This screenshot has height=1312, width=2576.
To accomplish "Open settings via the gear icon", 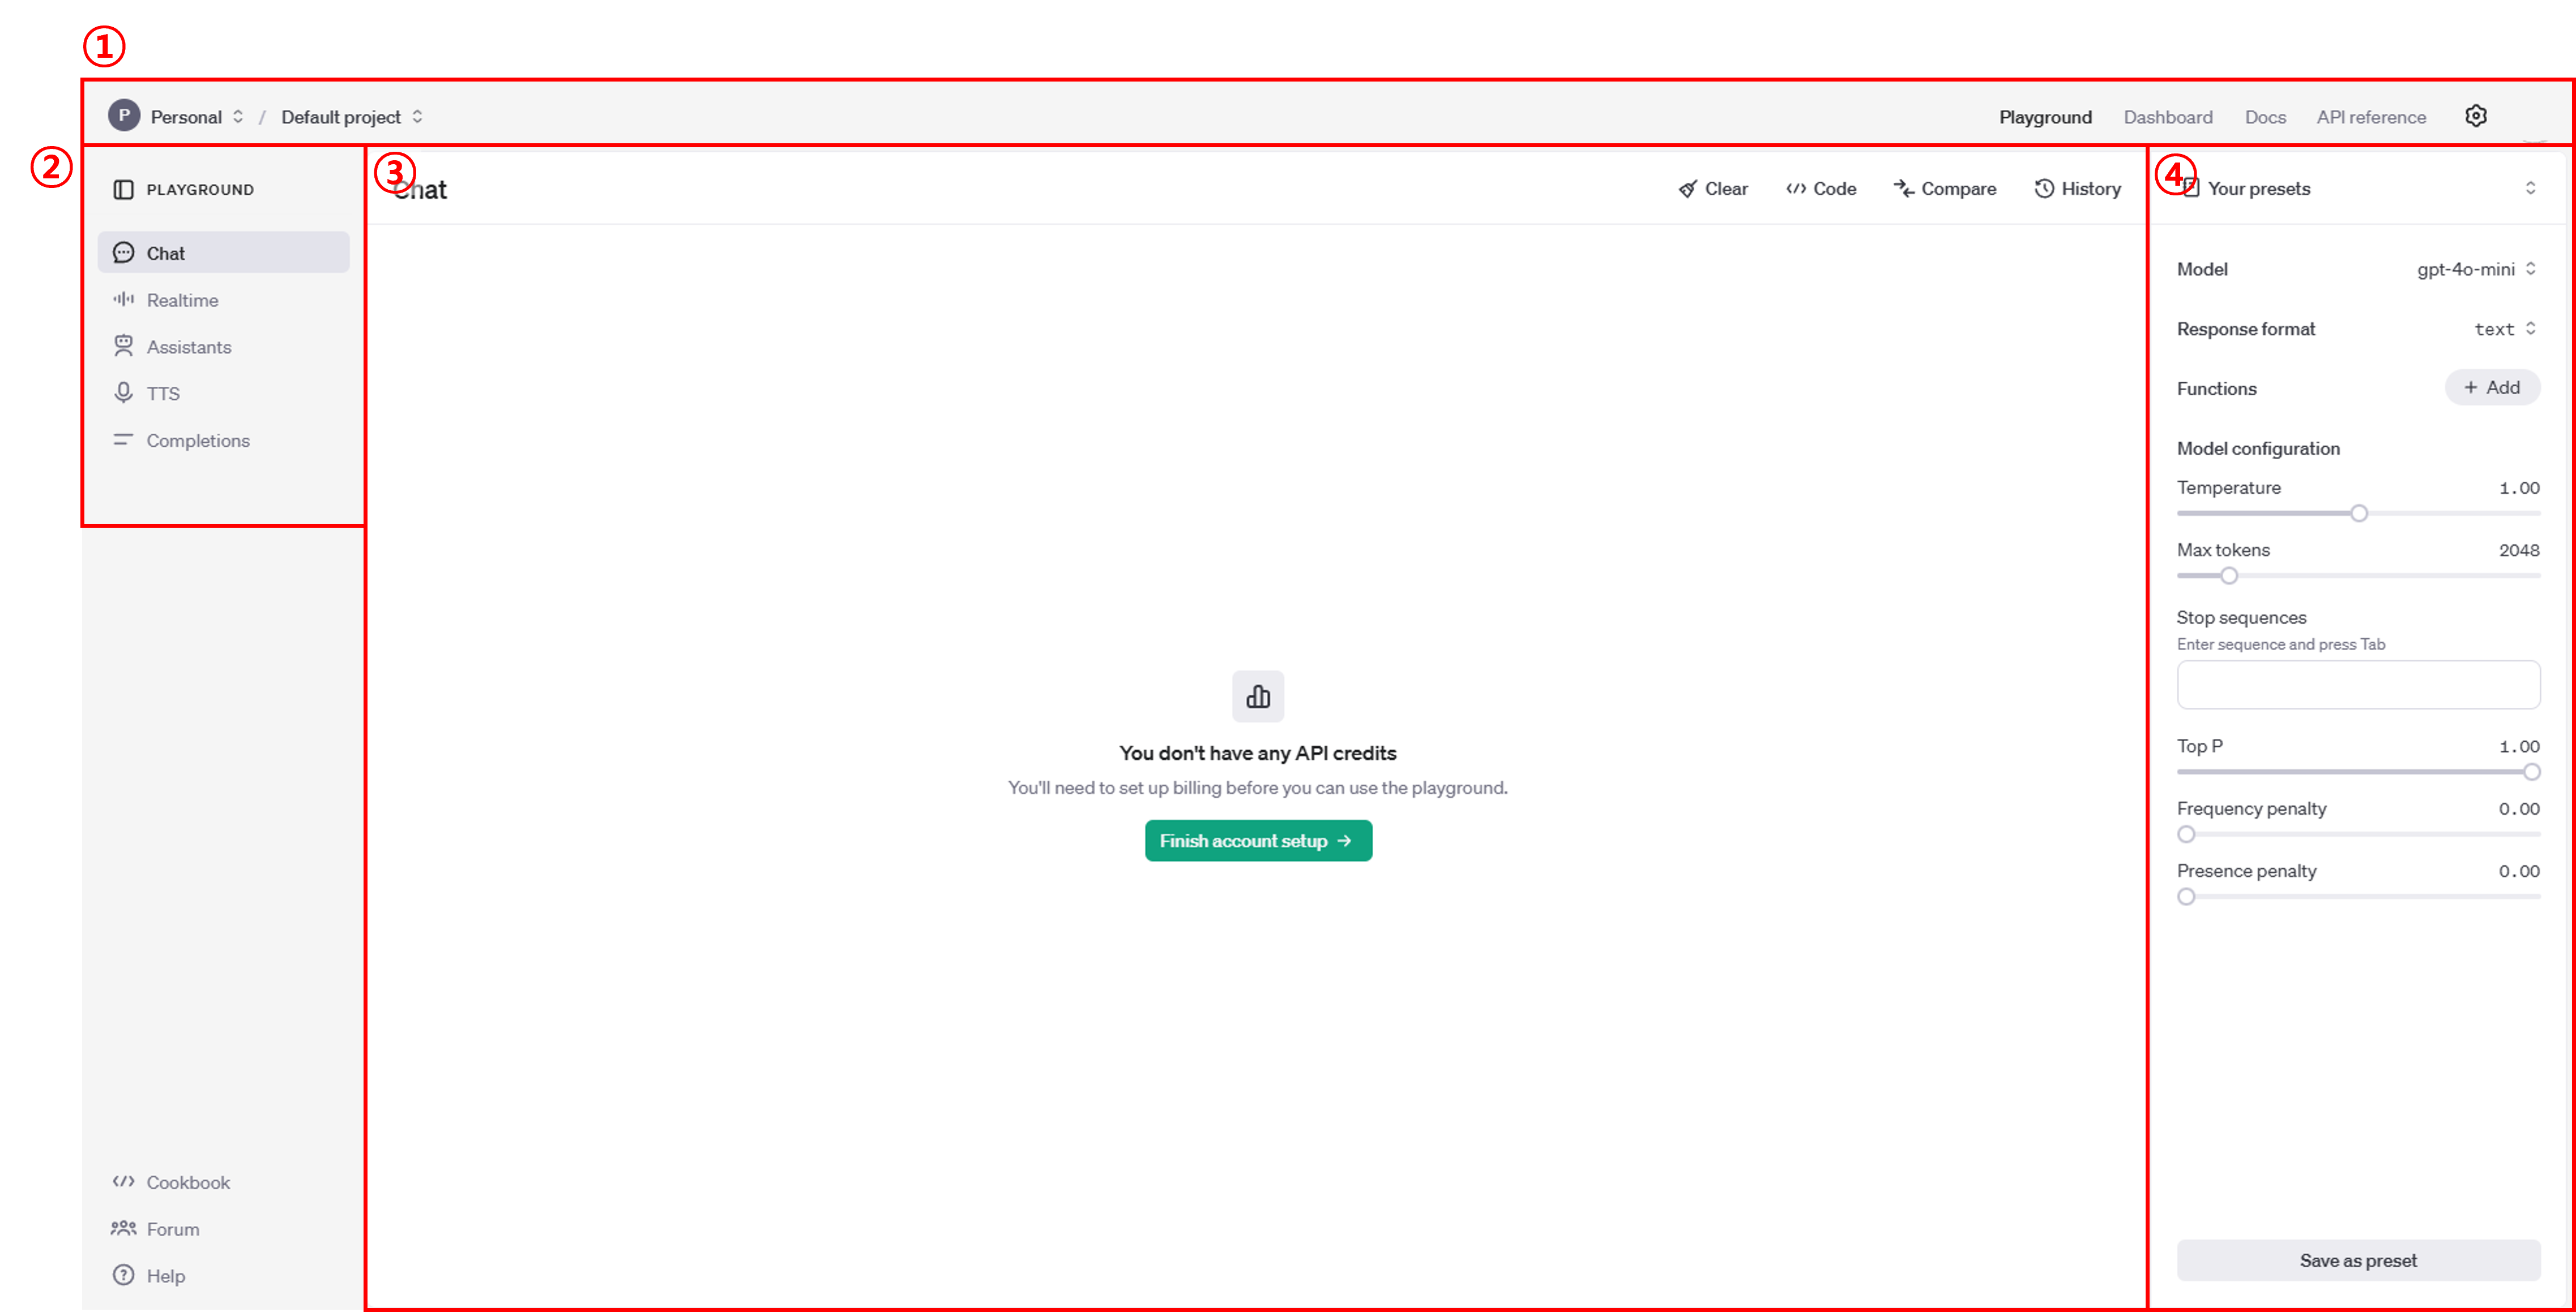I will pyautogui.click(x=2475, y=116).
